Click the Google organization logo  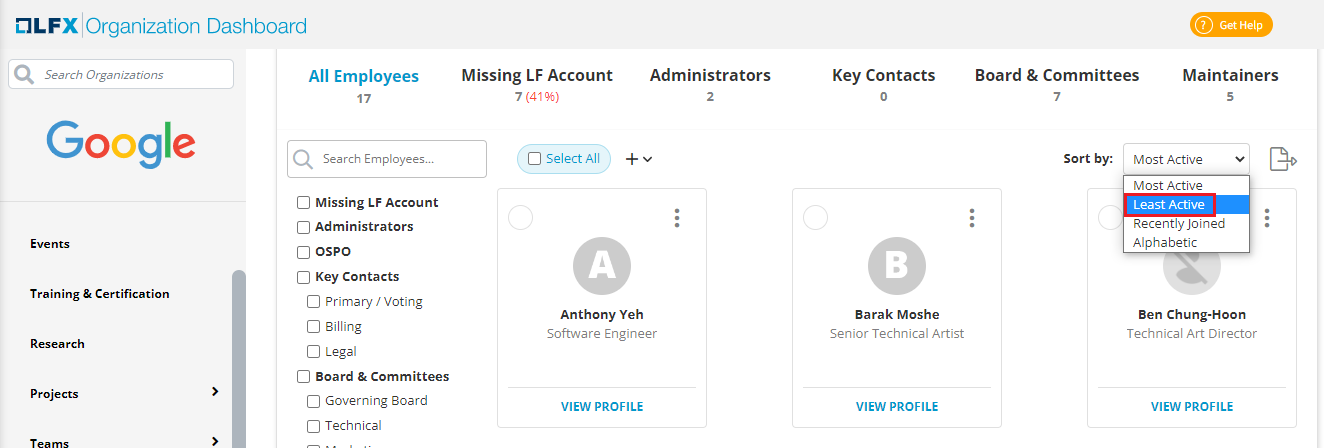tap(121, 144)
